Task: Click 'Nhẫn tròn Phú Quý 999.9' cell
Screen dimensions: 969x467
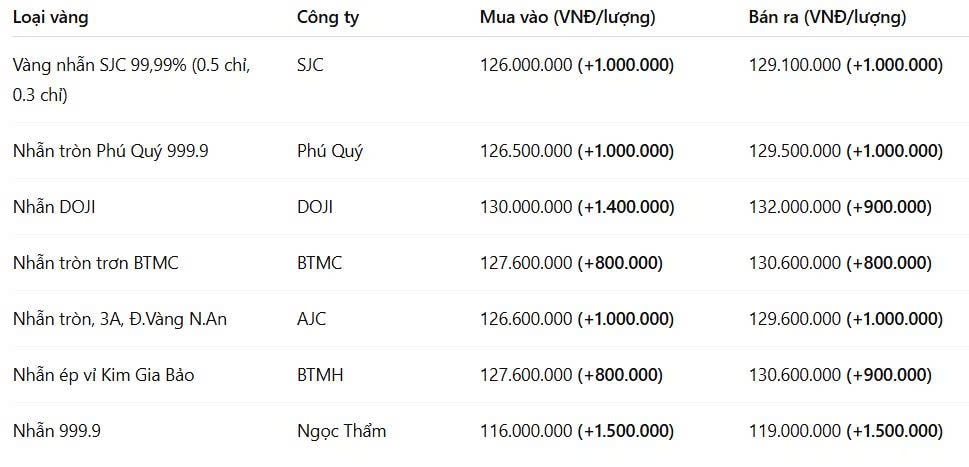Action: click(x=111, y=151)
